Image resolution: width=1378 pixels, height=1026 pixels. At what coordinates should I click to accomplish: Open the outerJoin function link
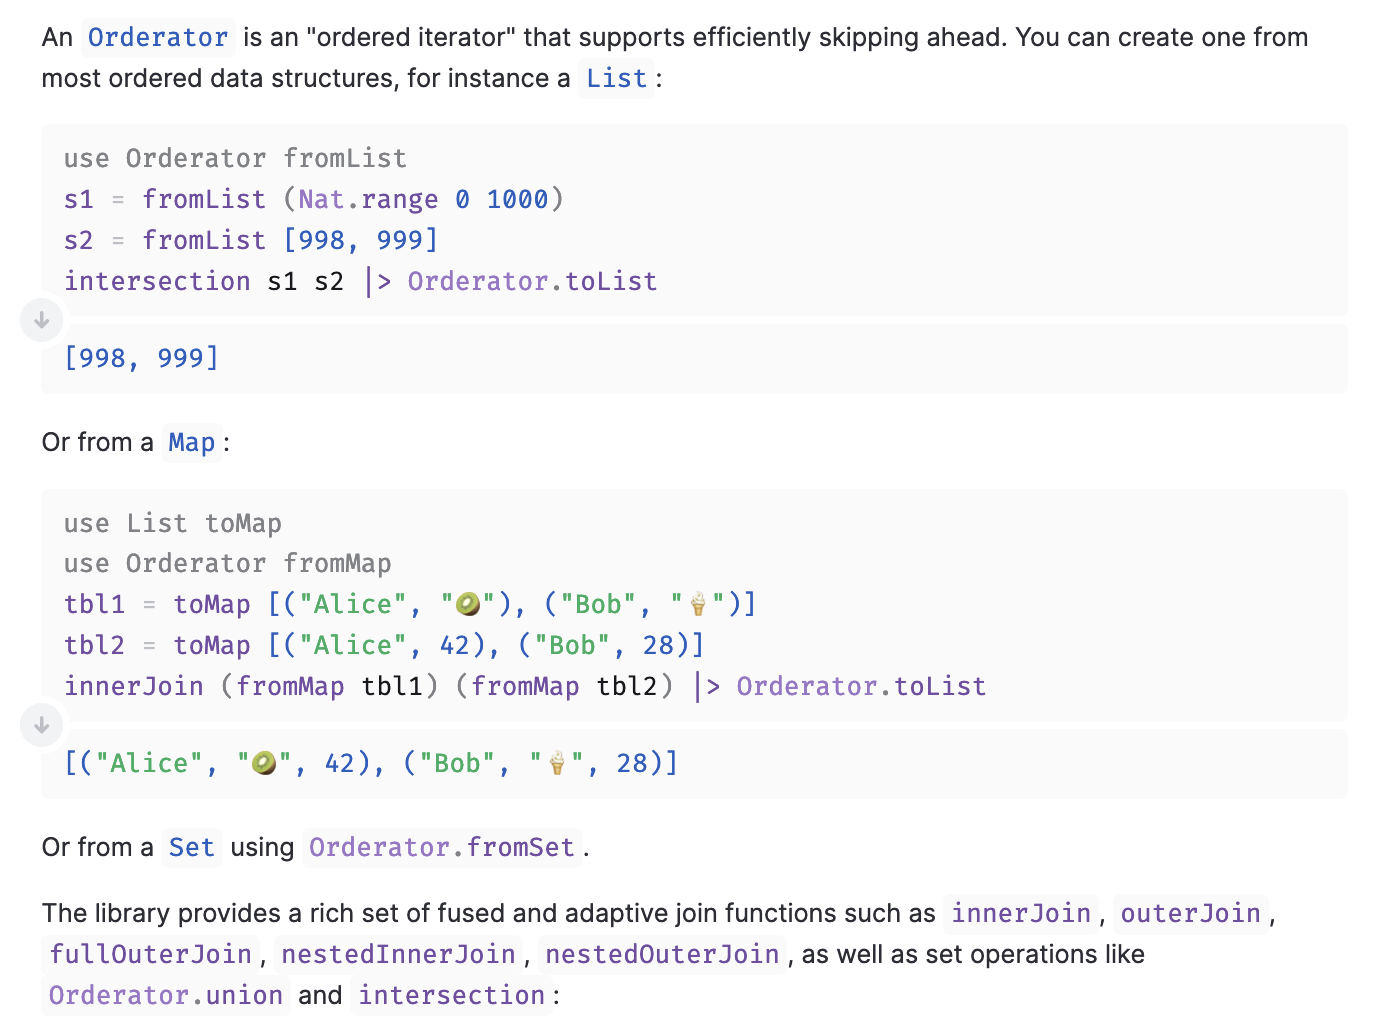(1190, 914)
